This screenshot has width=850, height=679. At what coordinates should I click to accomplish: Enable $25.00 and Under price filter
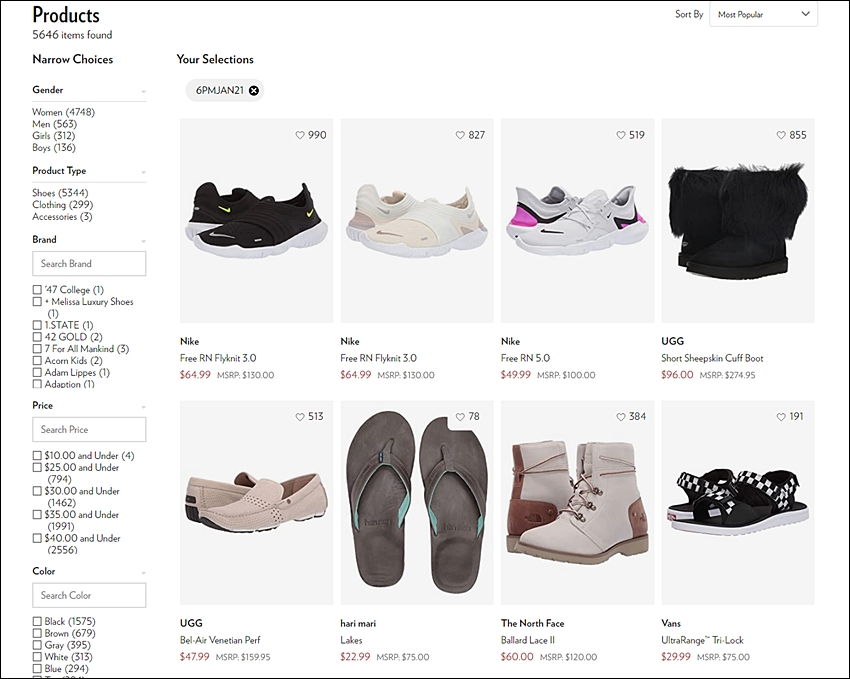tap(38, 467)
